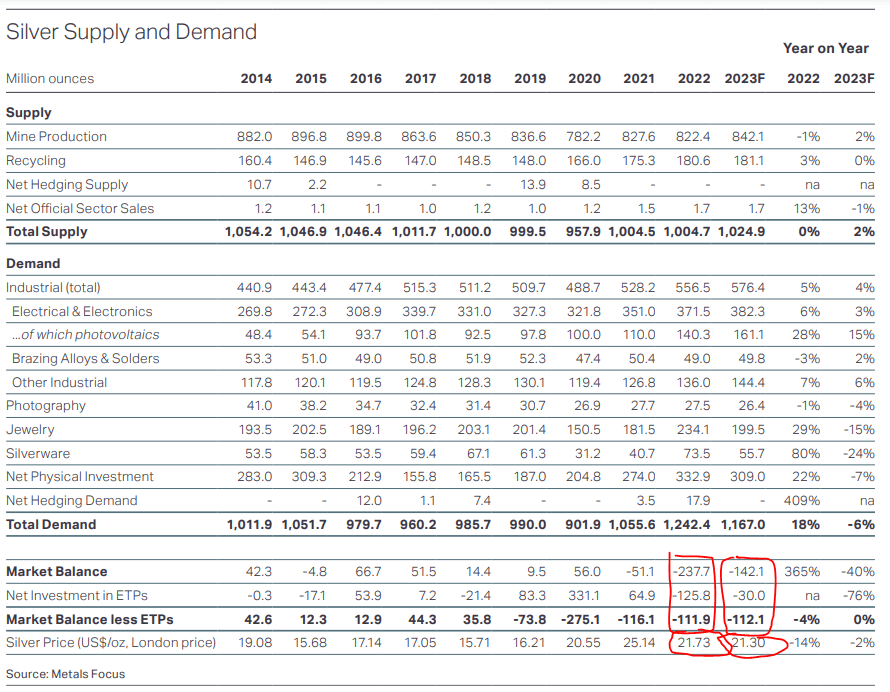Click the Industrial (total) row label
Screen dimensions: 890x692
pyautogui.click(x=53, y=288)
